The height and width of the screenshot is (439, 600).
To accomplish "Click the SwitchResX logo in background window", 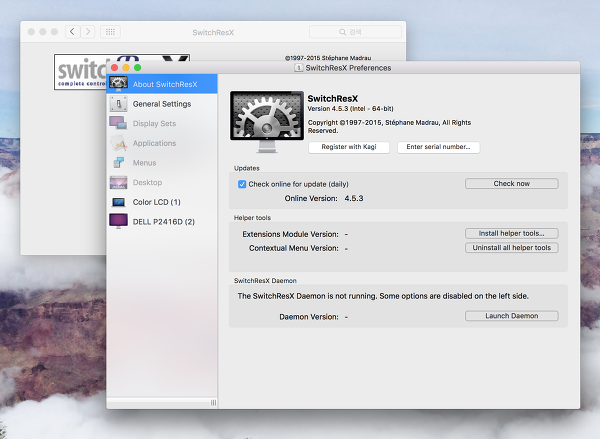I will (x=81, y=72).
